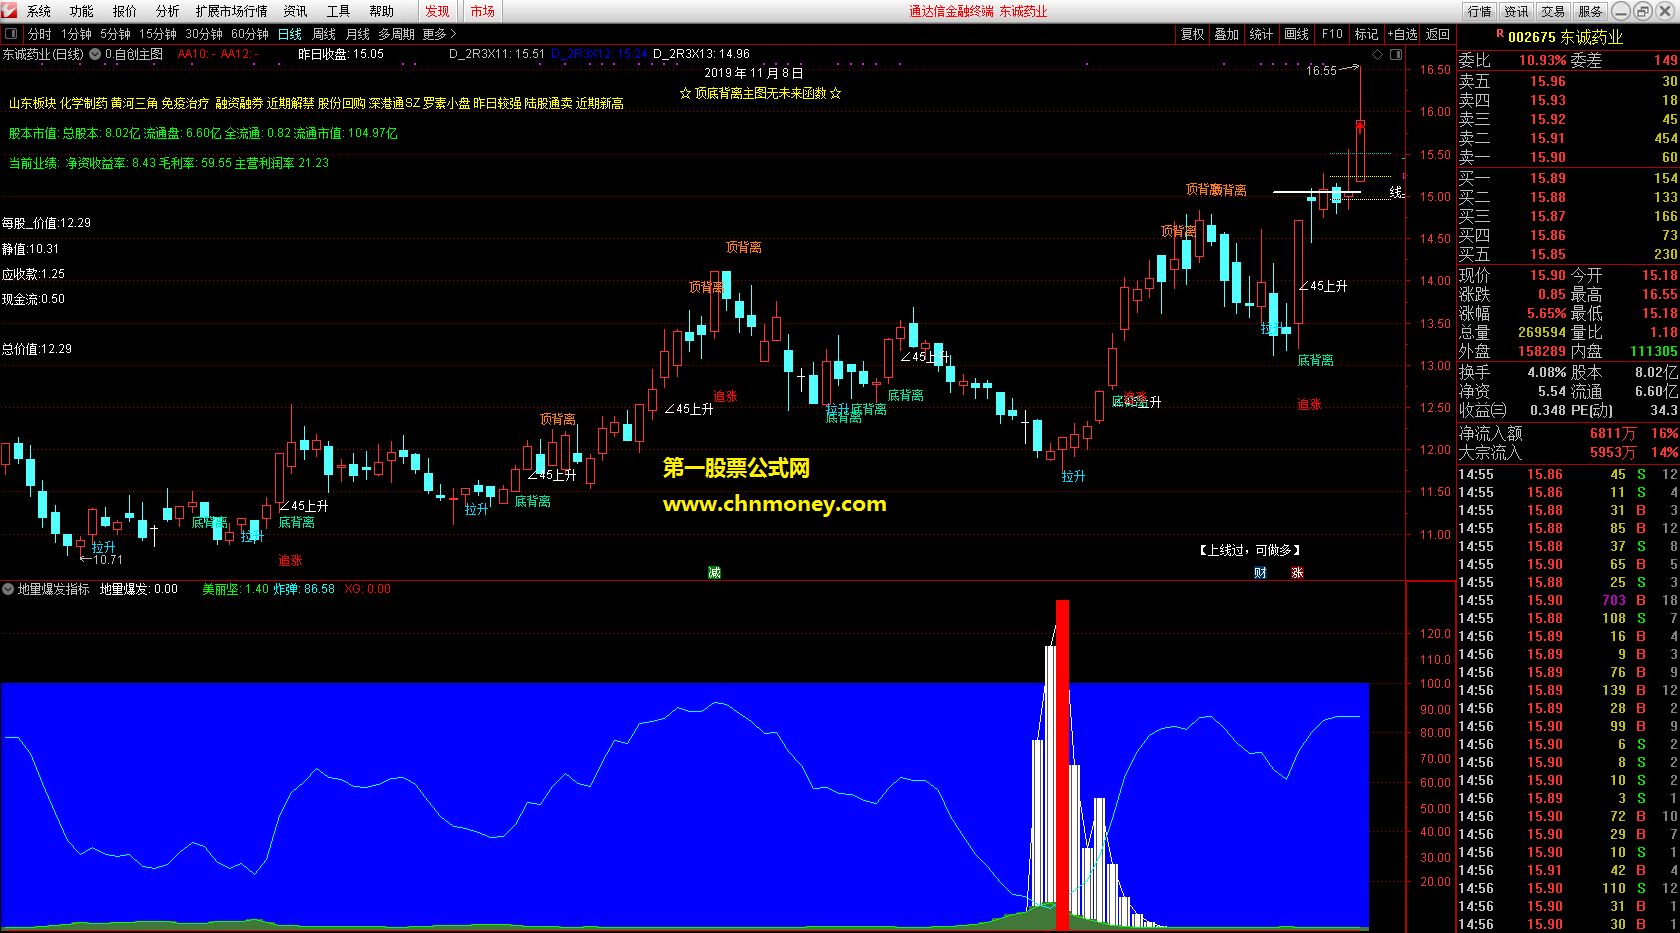Click the tall red bar in 地量爆发 indicator

click(x=1062, y=765)
